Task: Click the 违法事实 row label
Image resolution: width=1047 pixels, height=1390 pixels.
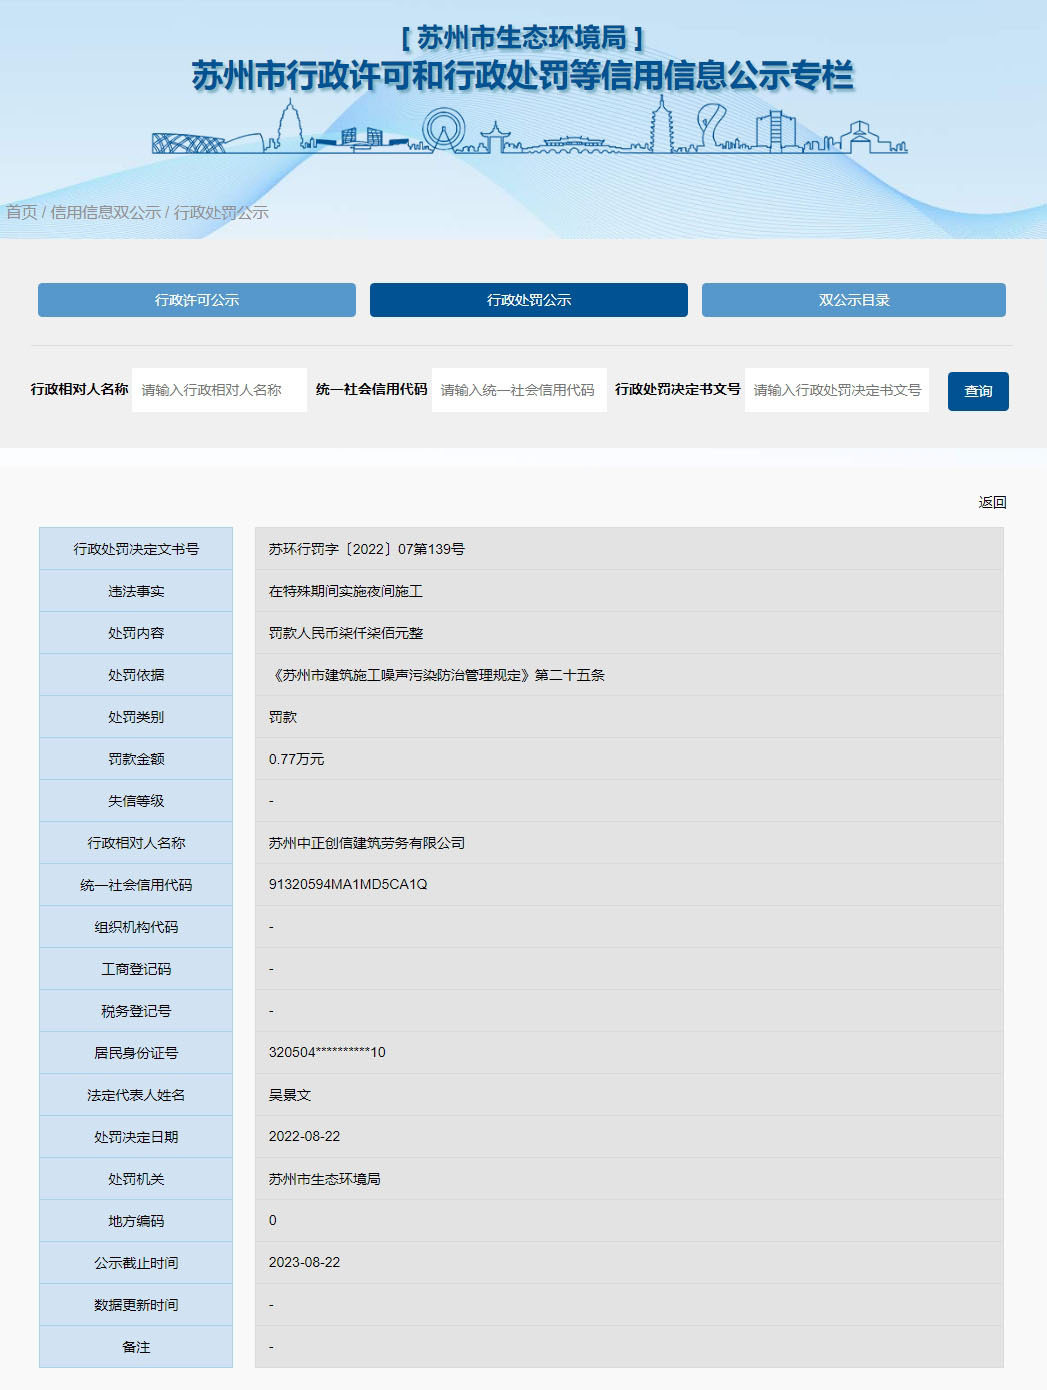Action: click(136, 591)
